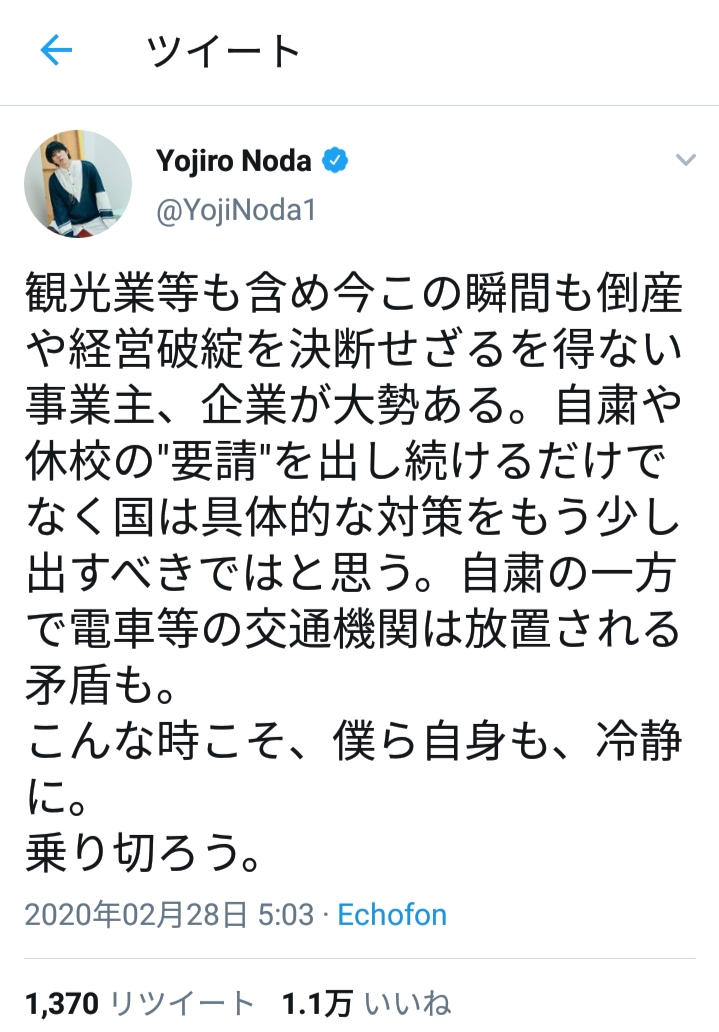
Task: View the 1.1万 いいね list
Action: pos(367,1004)
